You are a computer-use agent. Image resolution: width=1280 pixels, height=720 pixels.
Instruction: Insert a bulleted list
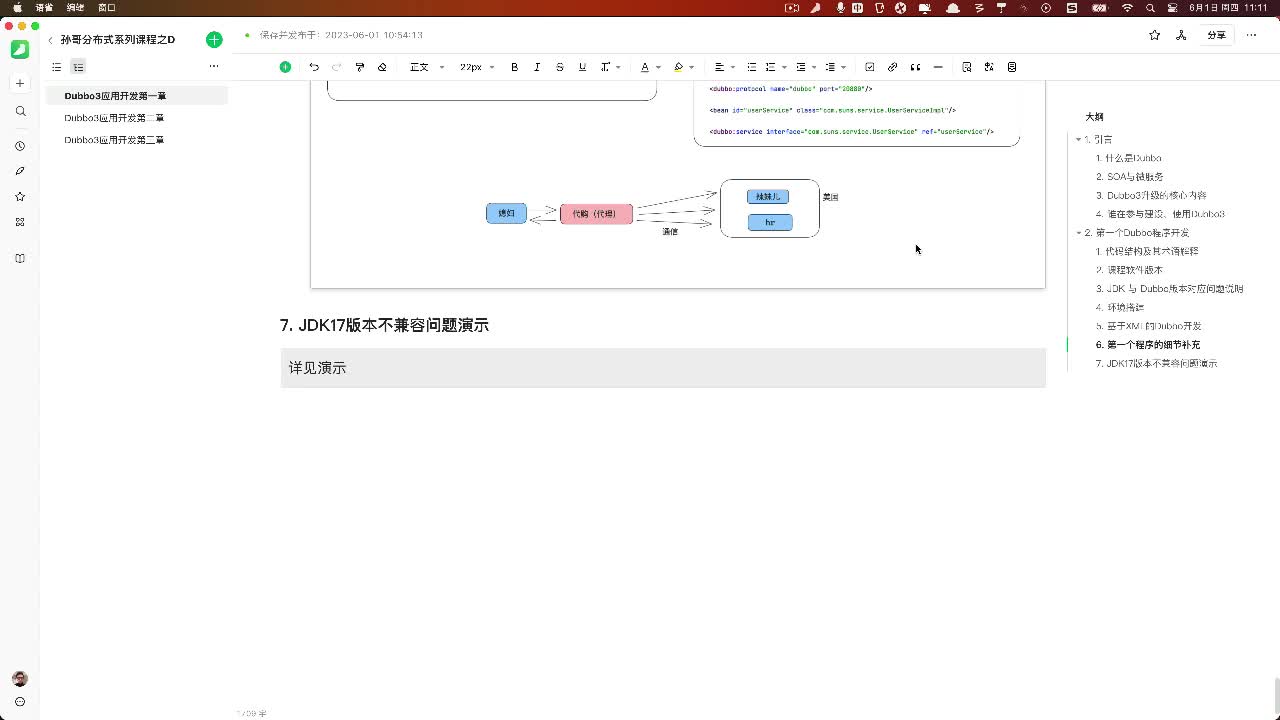pos(752,67)
